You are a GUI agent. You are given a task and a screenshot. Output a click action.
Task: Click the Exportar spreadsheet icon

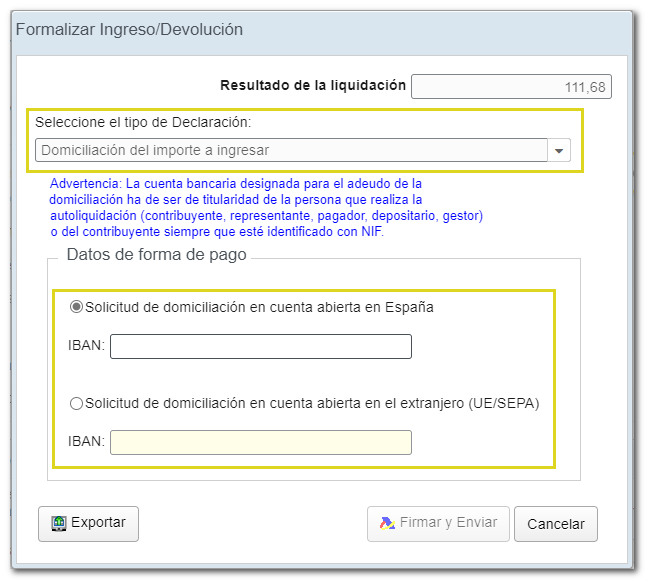[x=58, y=523]
